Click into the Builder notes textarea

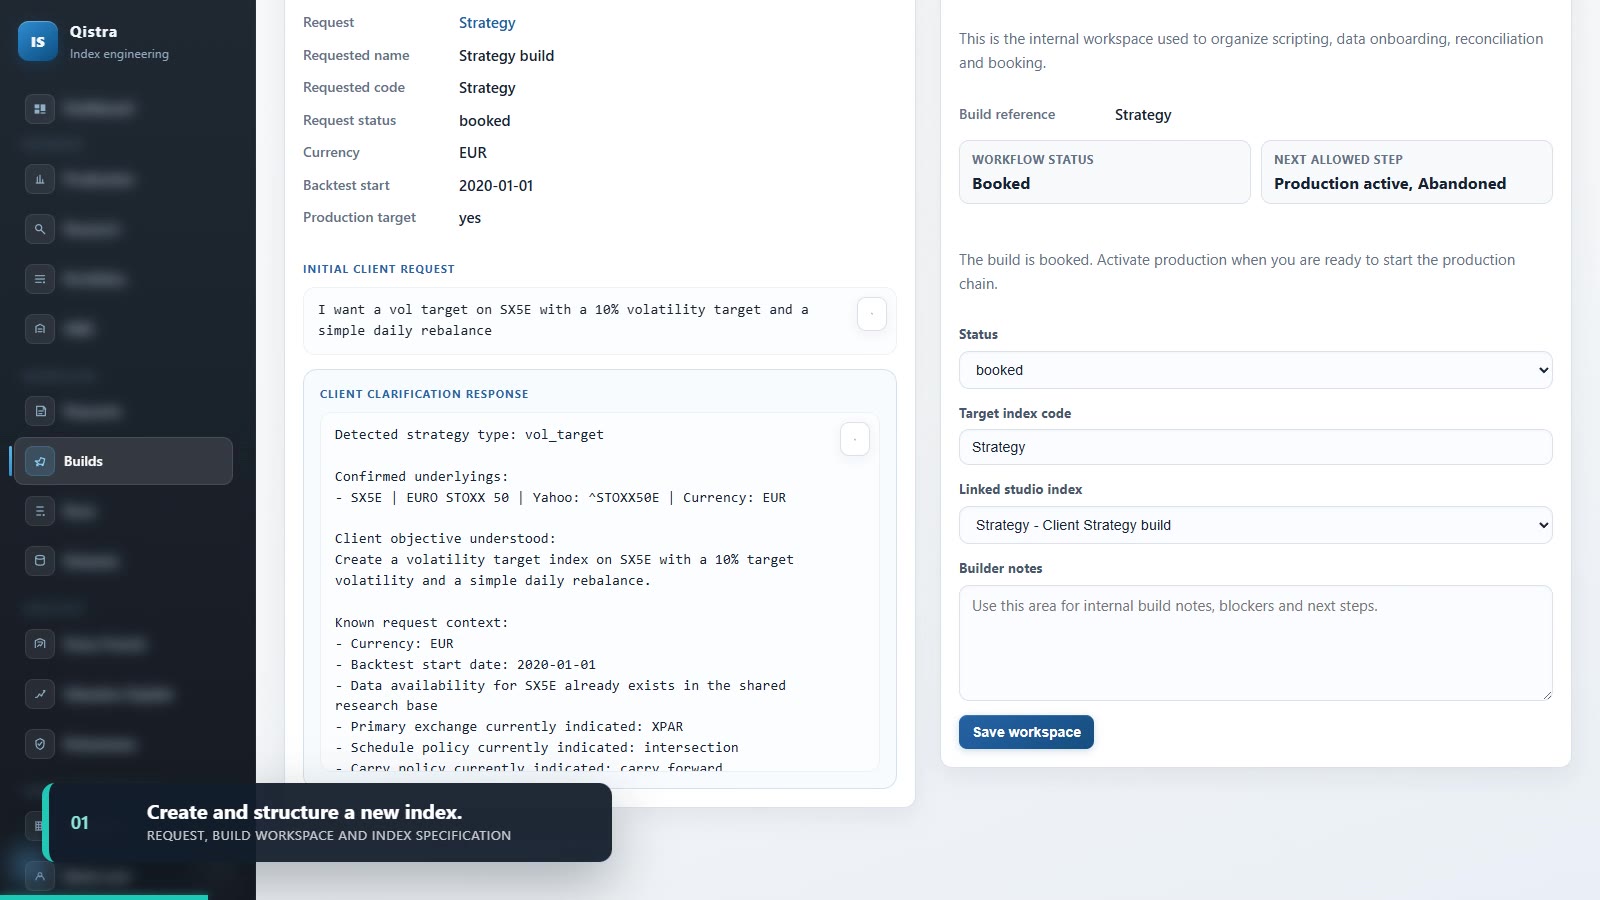click(1255, 643)
